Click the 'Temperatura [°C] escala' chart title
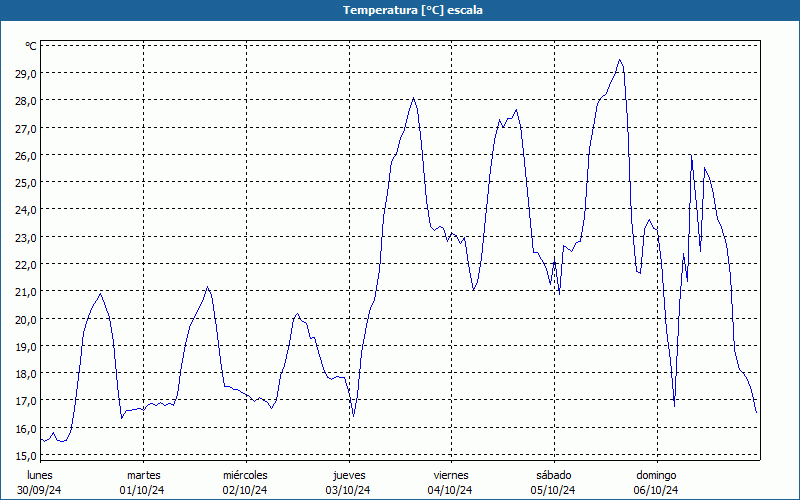Viewport: 800px width, 500px height. [x=413, y=10]
